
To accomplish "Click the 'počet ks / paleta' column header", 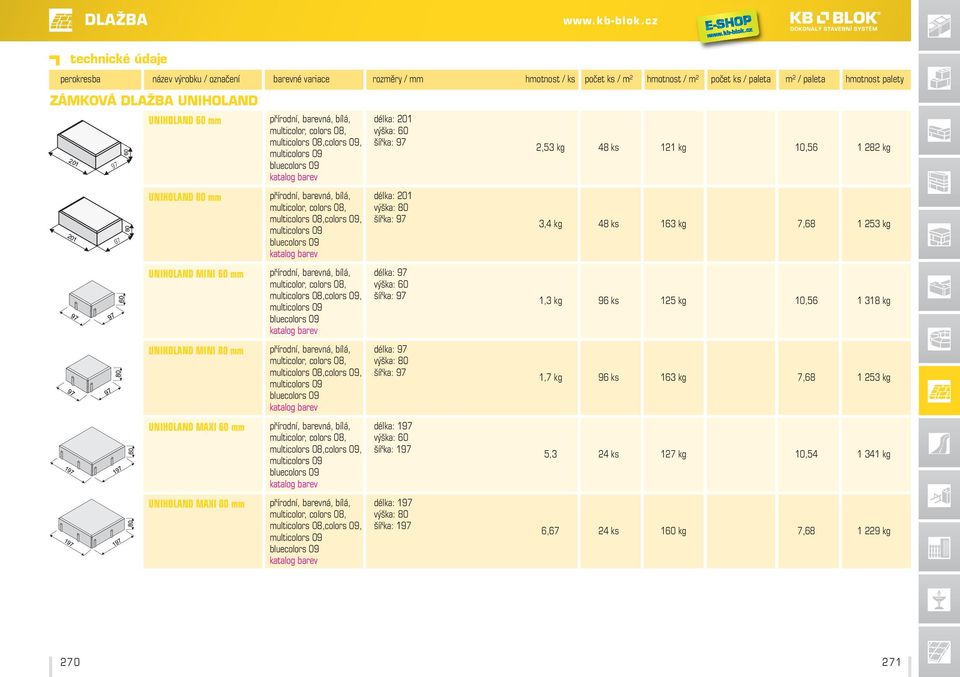I will (741, 79).
